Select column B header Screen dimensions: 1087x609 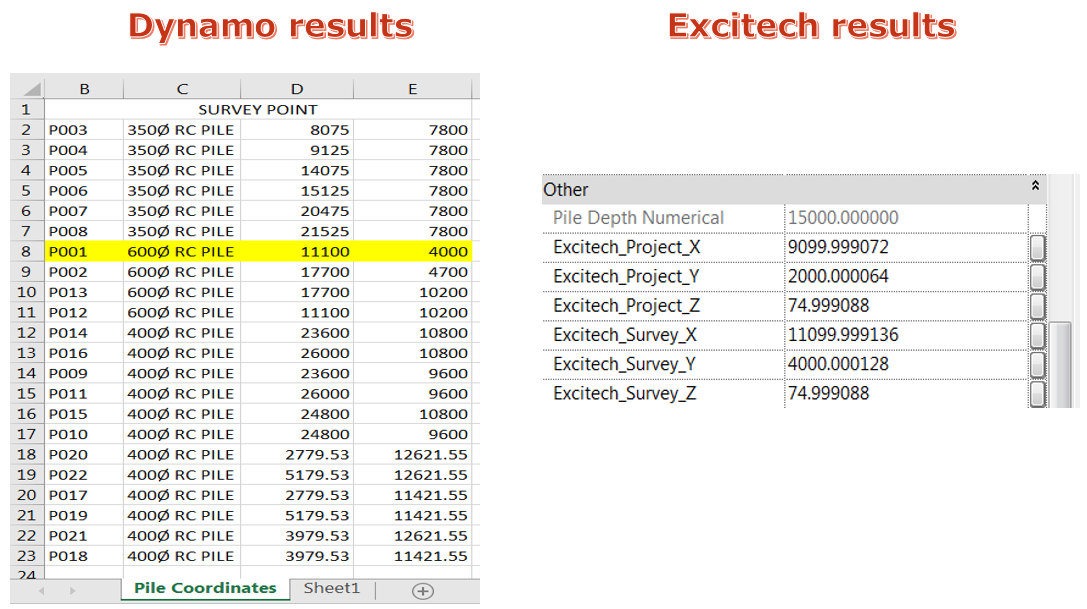point(85,89)
